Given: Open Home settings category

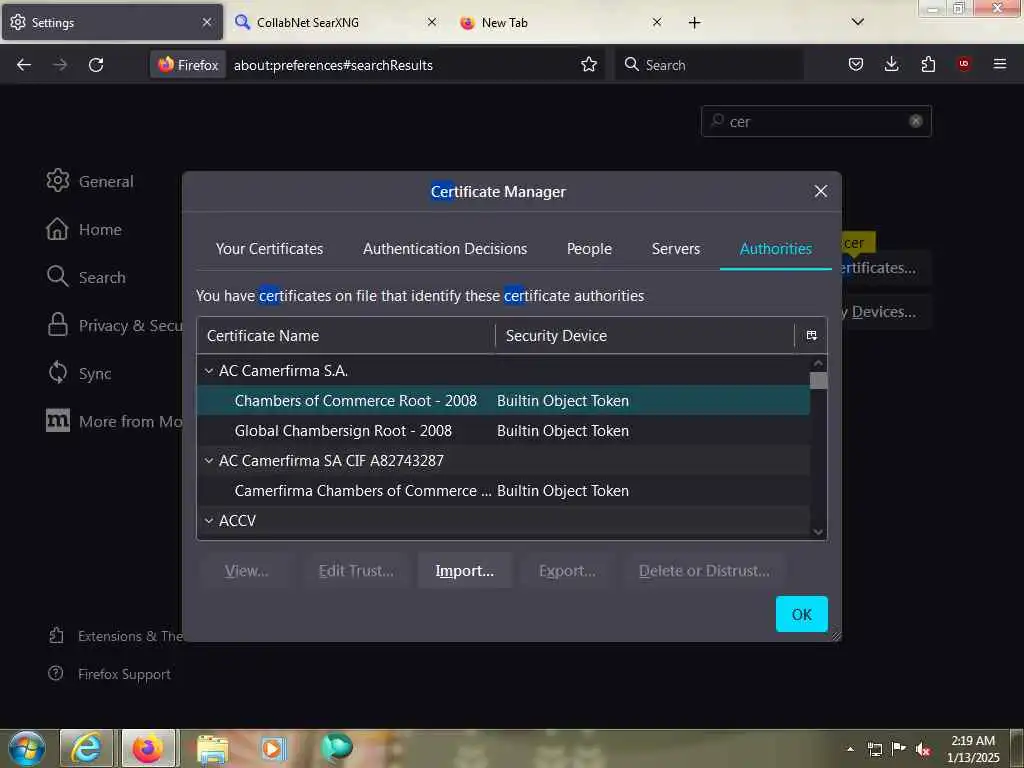Looking at the screenshot, I should pyautogui.click(x=84, y=229).
